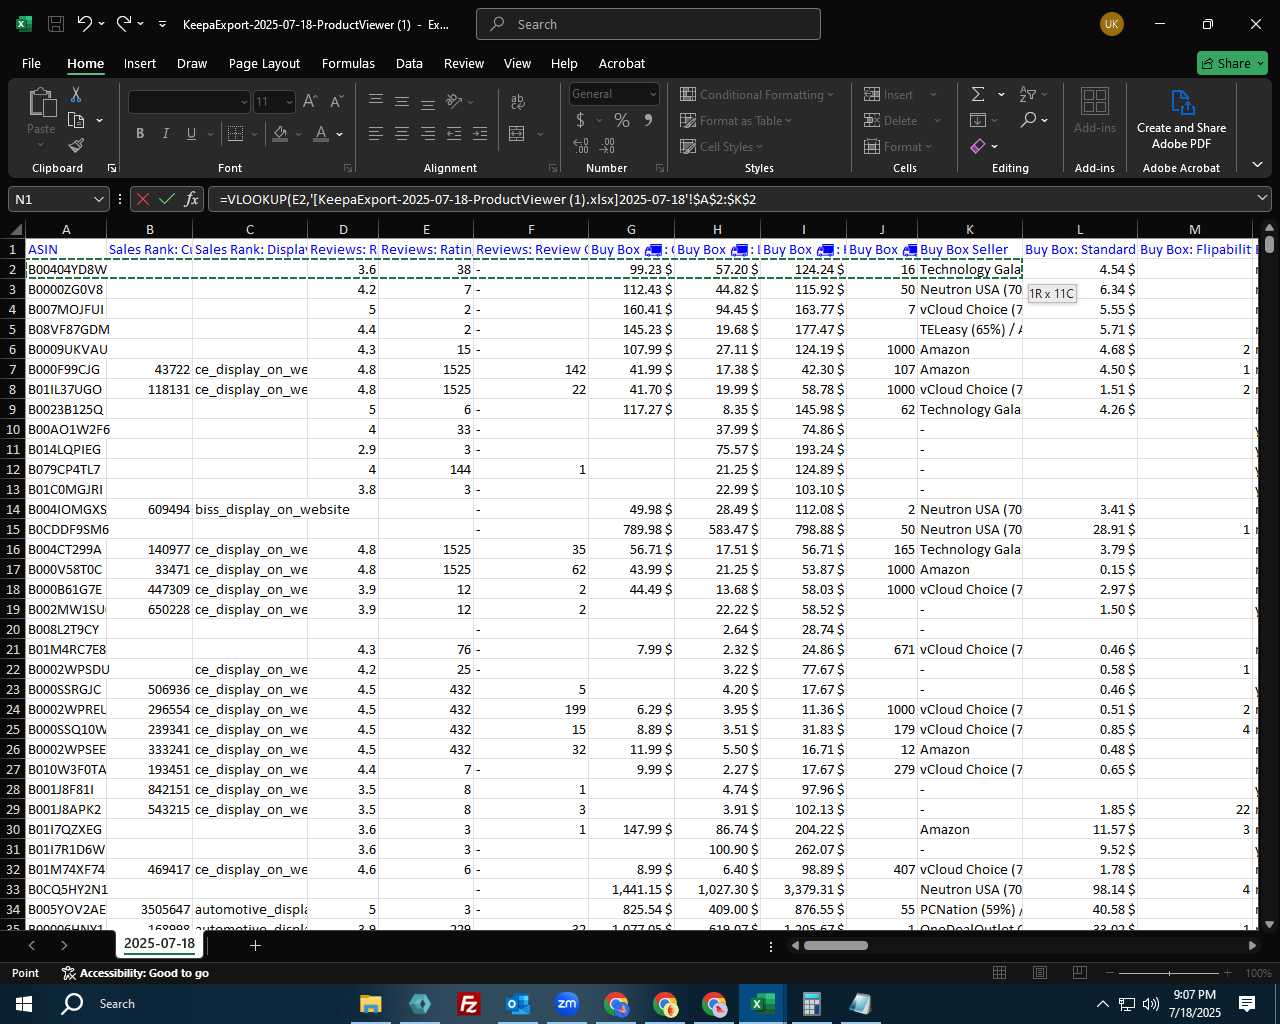
Task: Click the Save icon in title bar
Action: click(x=56, y=24)
